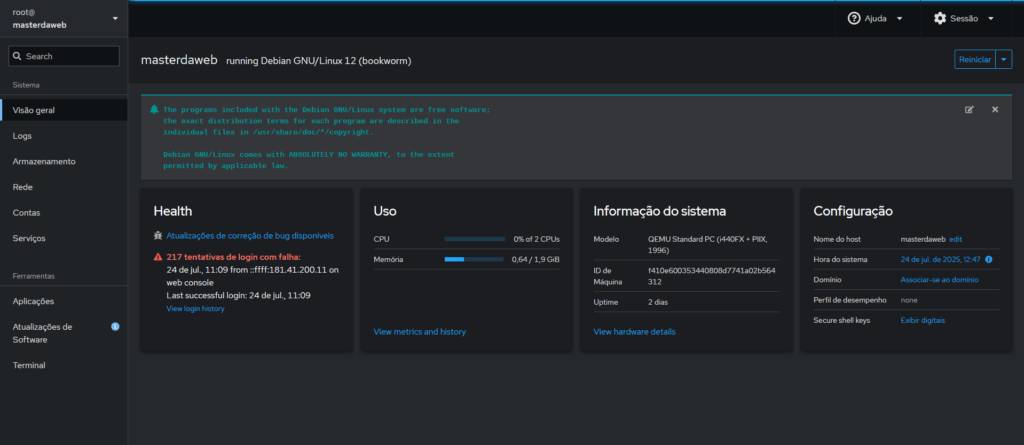Click Exibir digitais link

coord(923,320)
